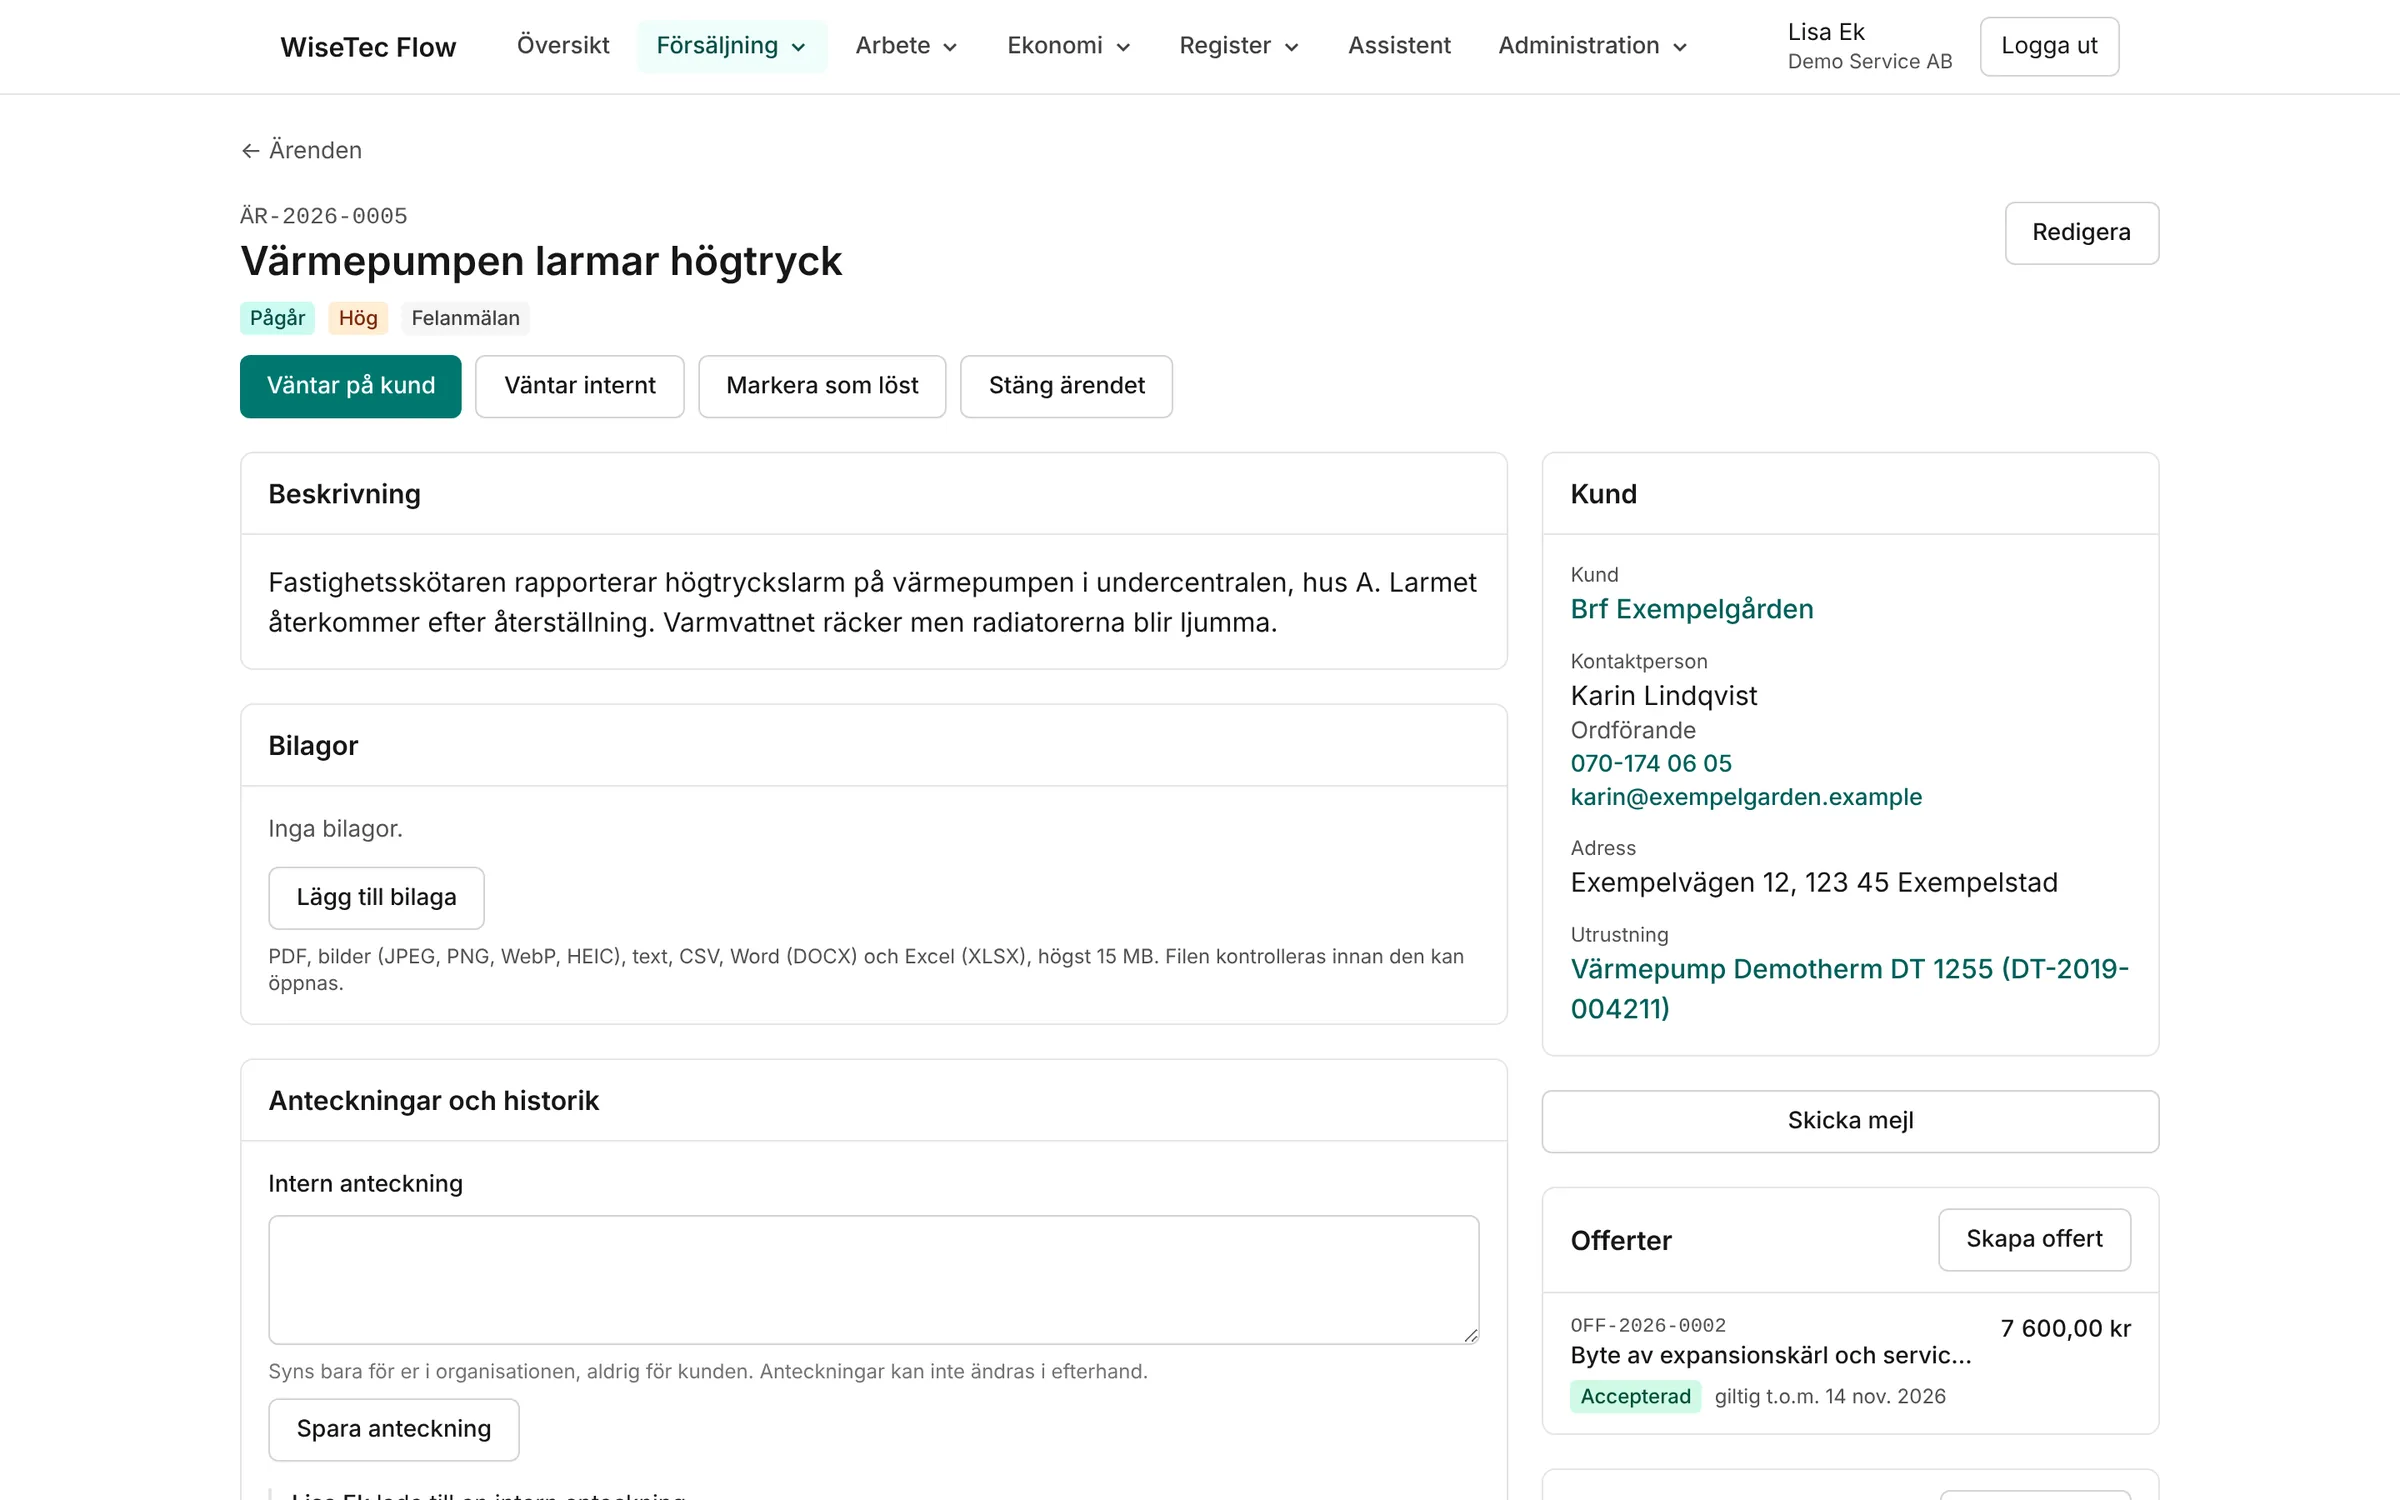Screen dimensions: 2400x1500
Task: Click the Skicka mejl button
Action: 1850,1121
